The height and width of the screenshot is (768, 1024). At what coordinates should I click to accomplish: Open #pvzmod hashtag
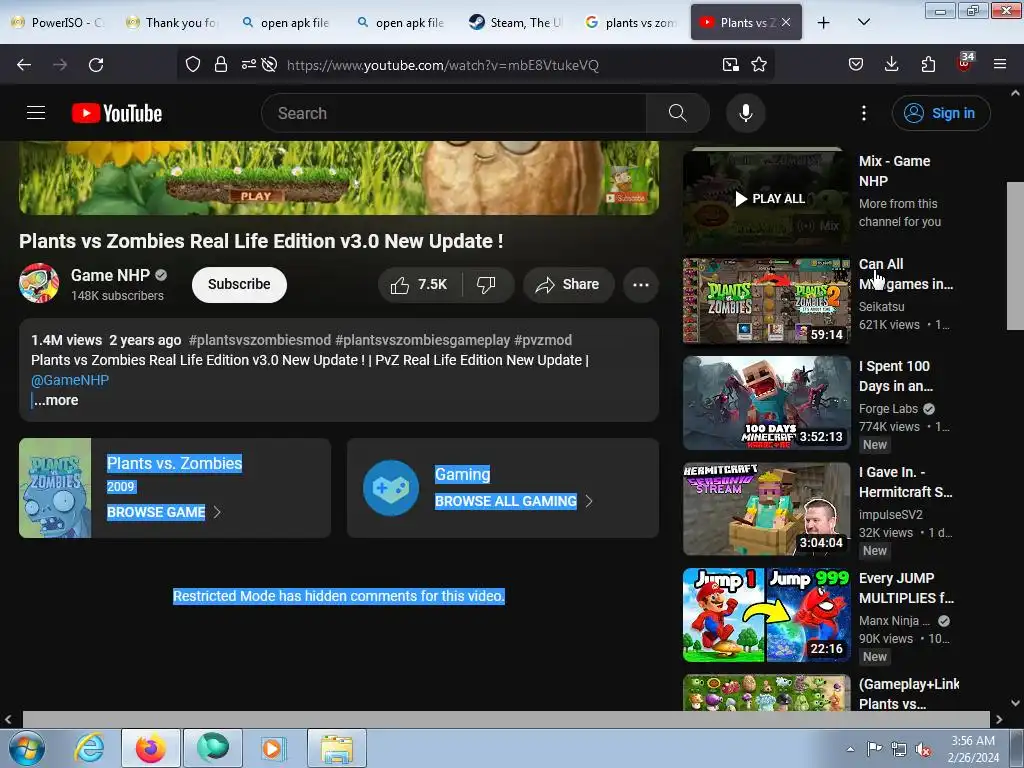[543, 340]
